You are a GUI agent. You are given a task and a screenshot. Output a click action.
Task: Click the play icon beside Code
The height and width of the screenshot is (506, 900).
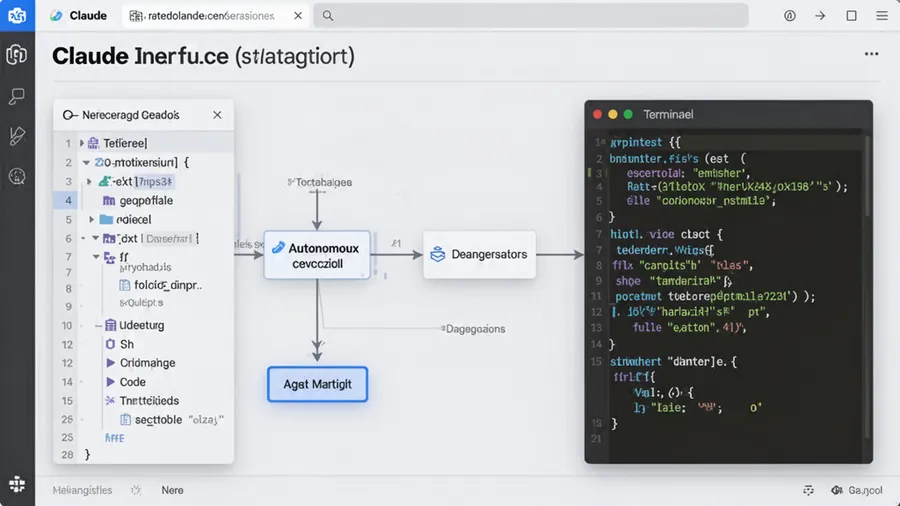110,382
